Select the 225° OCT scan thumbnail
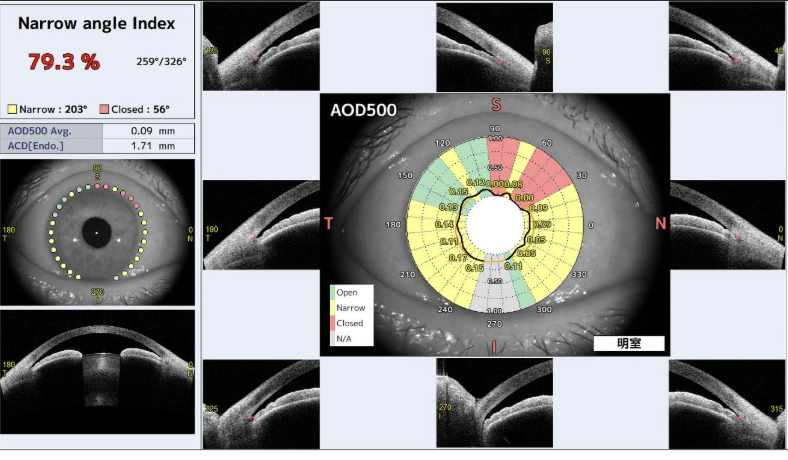 (x=260, y=404)
